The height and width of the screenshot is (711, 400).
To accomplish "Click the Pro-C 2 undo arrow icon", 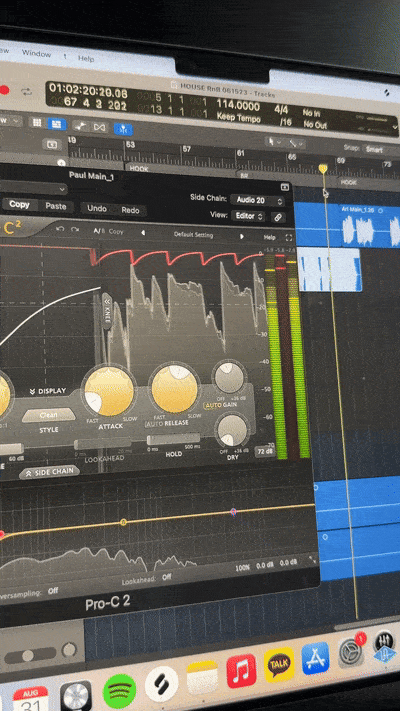I will tap(60, 229).
